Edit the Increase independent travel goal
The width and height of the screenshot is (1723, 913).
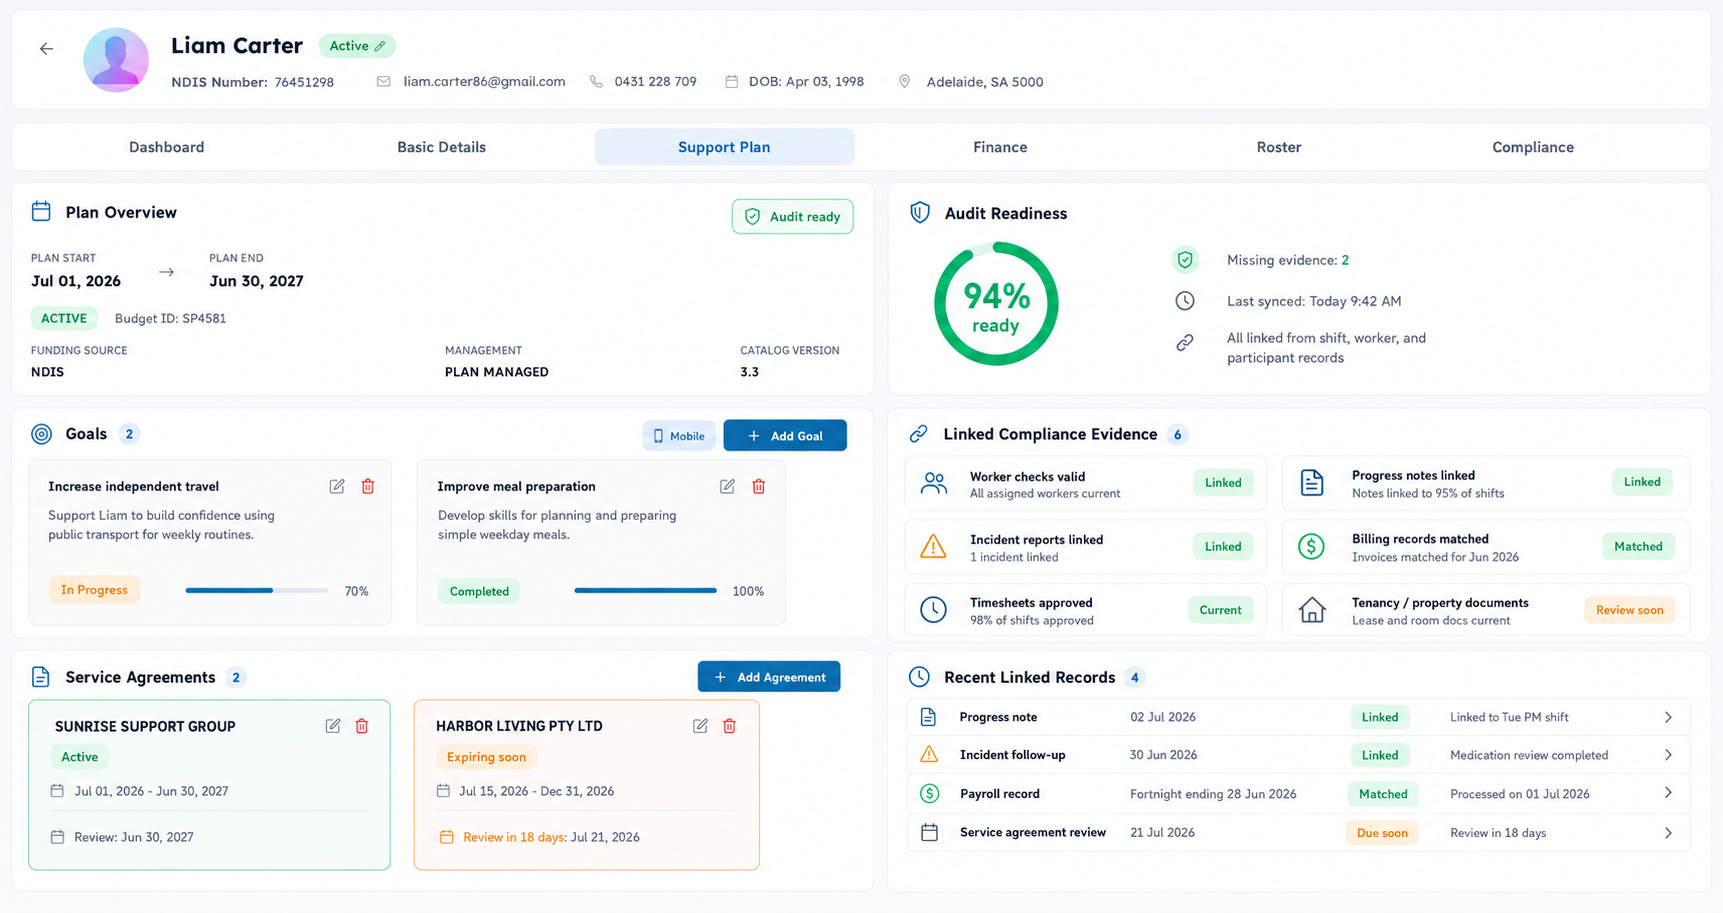[337, 486]
